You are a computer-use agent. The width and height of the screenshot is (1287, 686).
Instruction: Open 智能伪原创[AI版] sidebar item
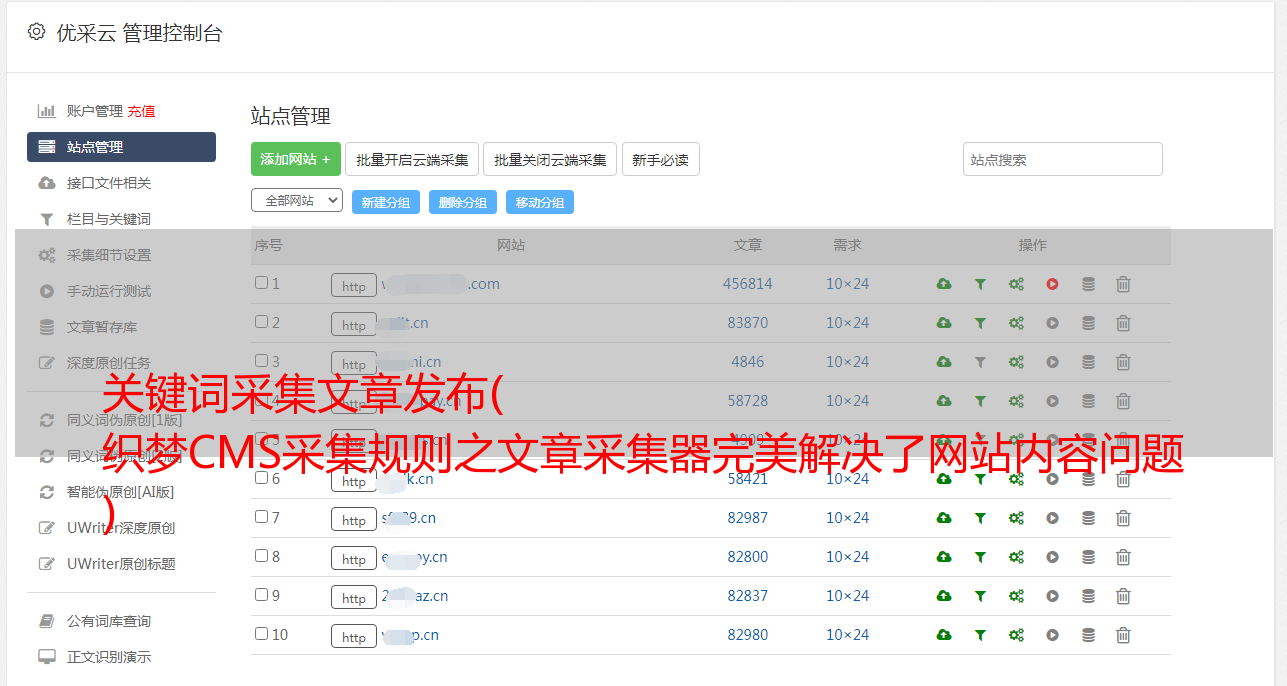(121, 492)
